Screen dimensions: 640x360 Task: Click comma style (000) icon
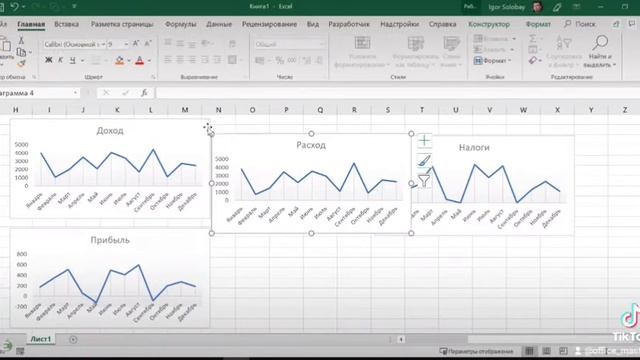[292, 61]
